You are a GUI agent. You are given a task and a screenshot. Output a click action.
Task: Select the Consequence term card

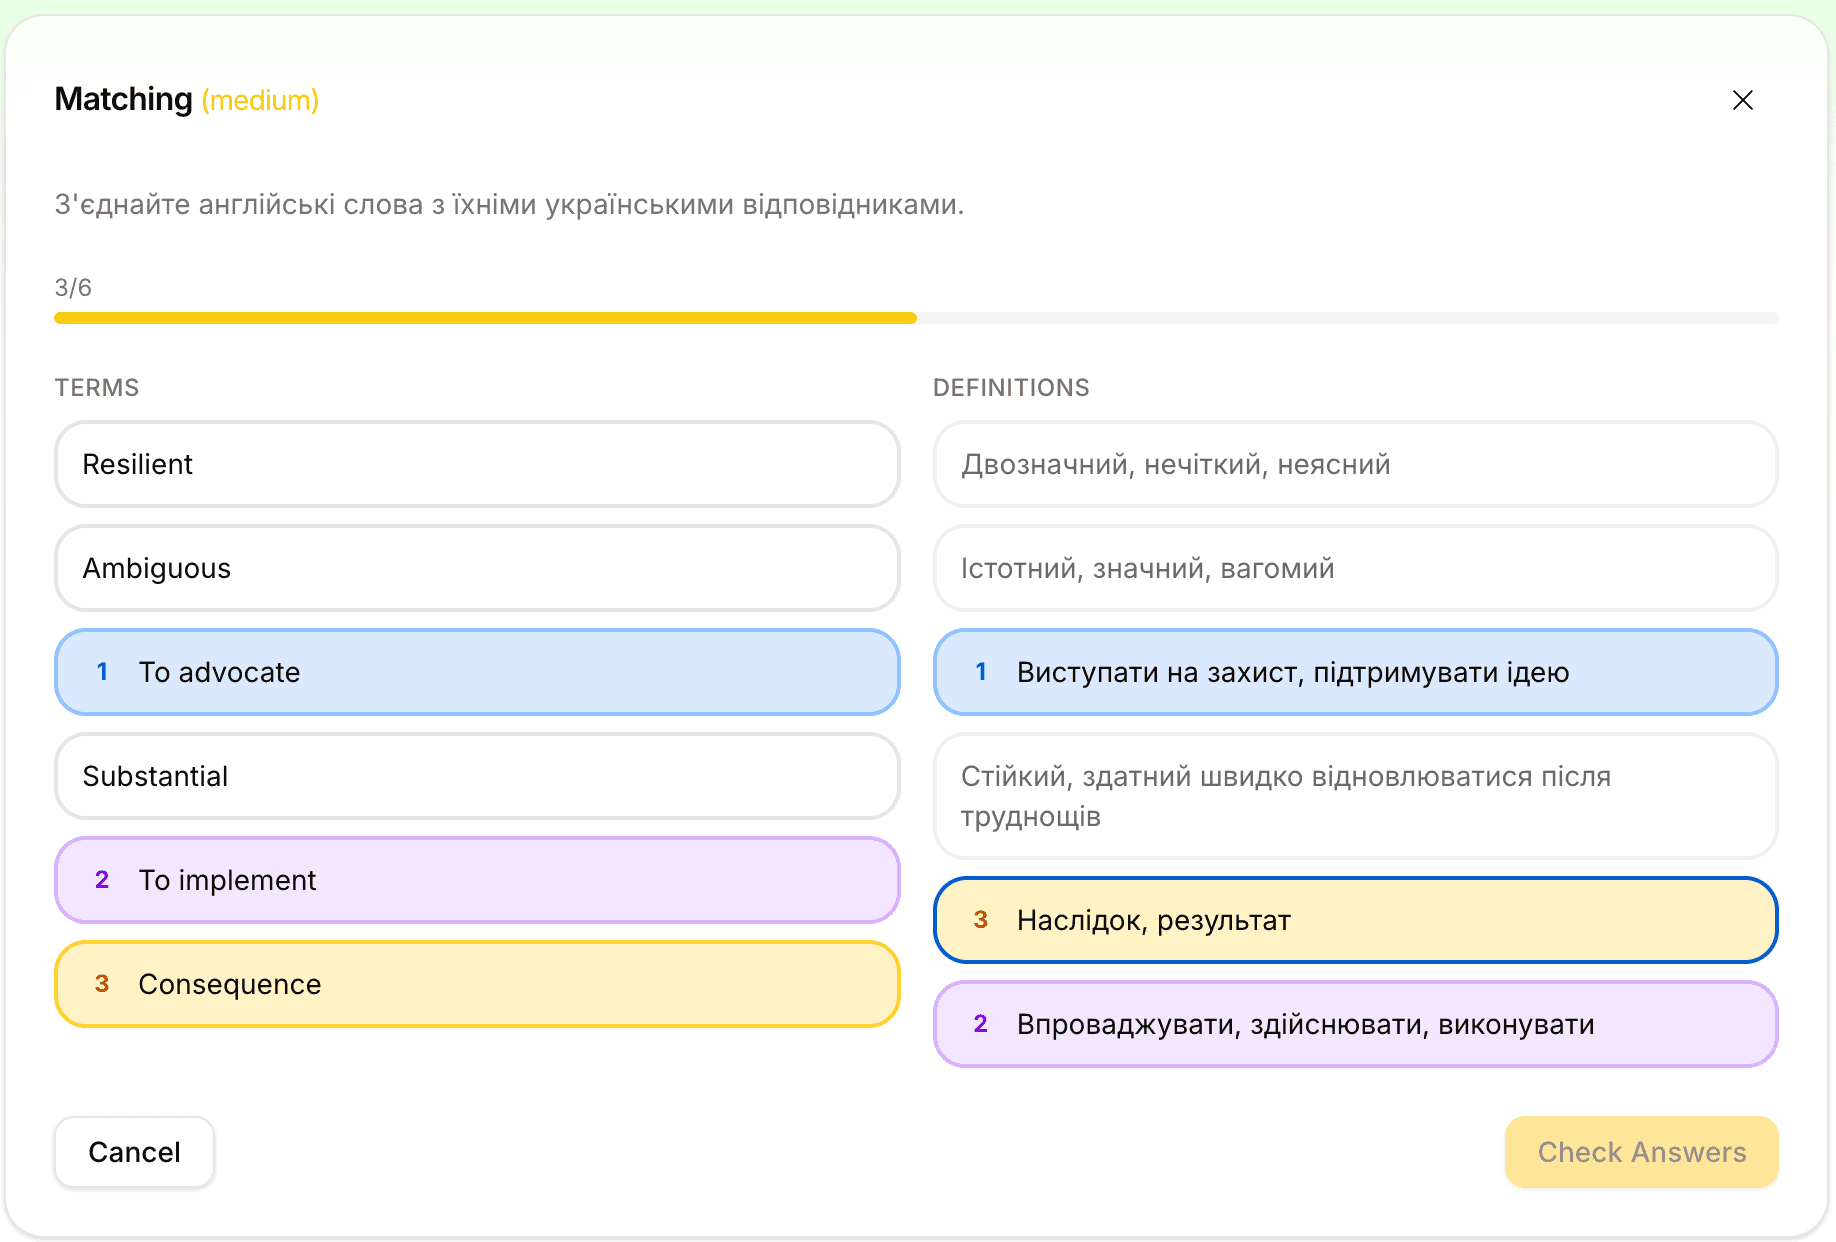(x=477, y=984)
